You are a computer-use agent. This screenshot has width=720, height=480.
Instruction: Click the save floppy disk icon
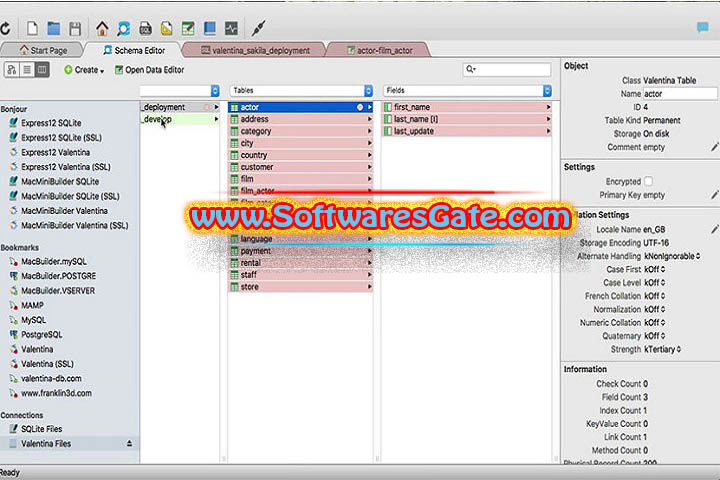[75, 28]
